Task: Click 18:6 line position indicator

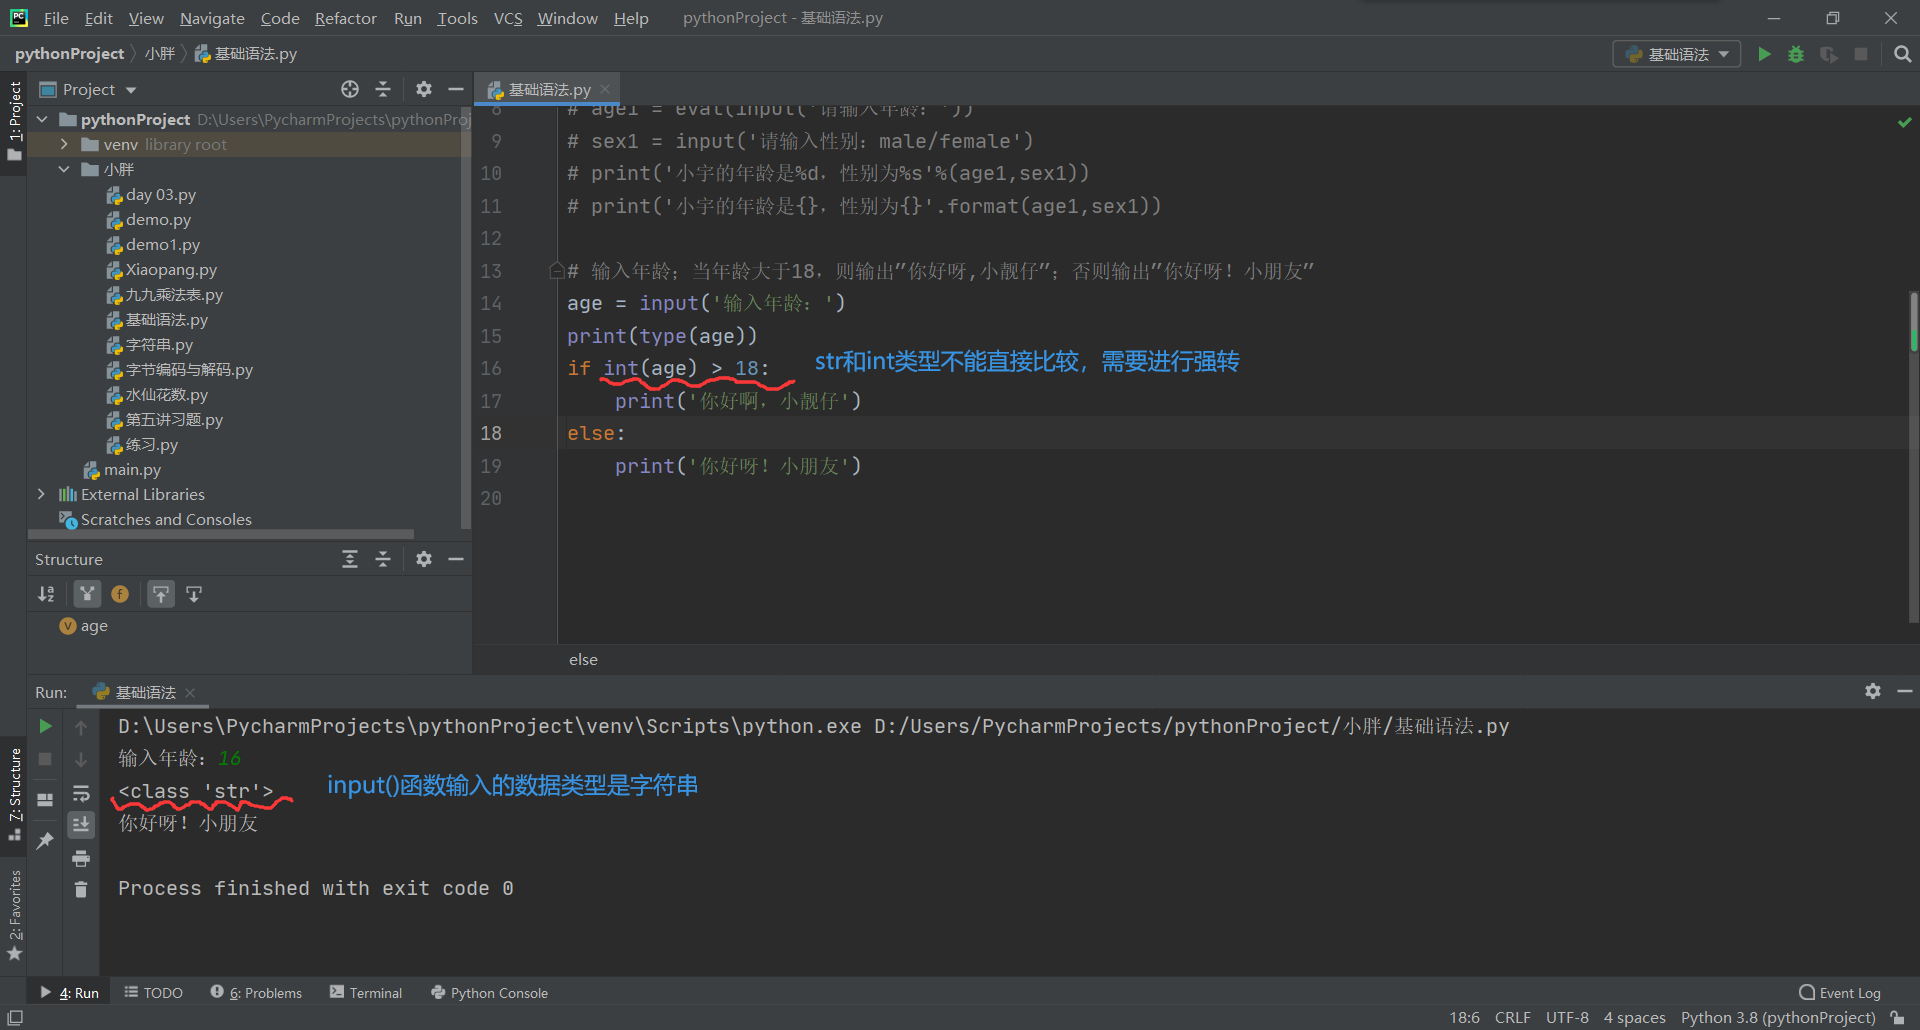Action: click(x=1464, y=1018)
